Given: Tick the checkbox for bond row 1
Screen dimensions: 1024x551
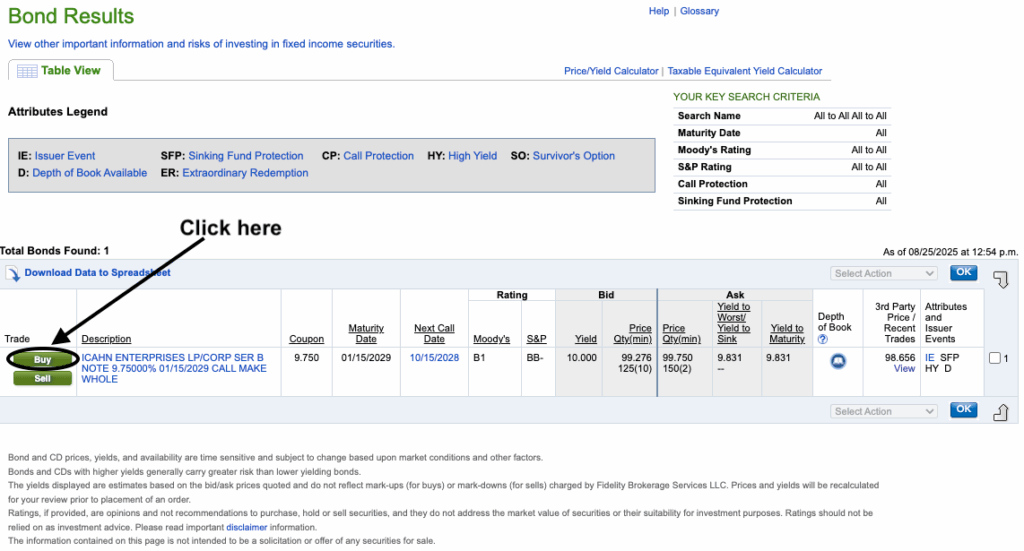Looking at the screenshot, I should pos(994,358).
